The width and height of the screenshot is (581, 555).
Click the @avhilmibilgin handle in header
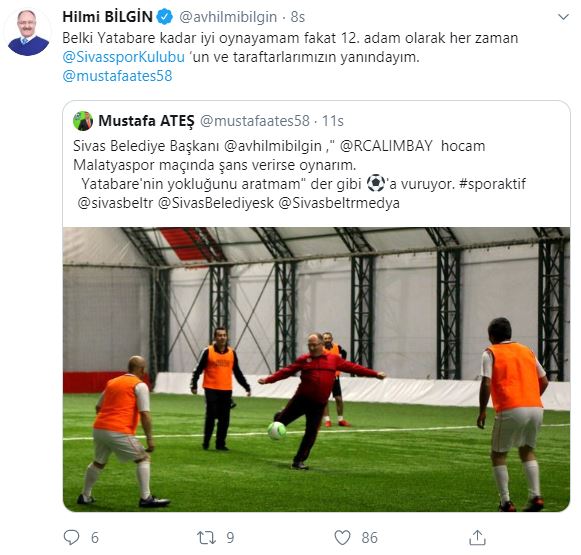tap(228, 17)
